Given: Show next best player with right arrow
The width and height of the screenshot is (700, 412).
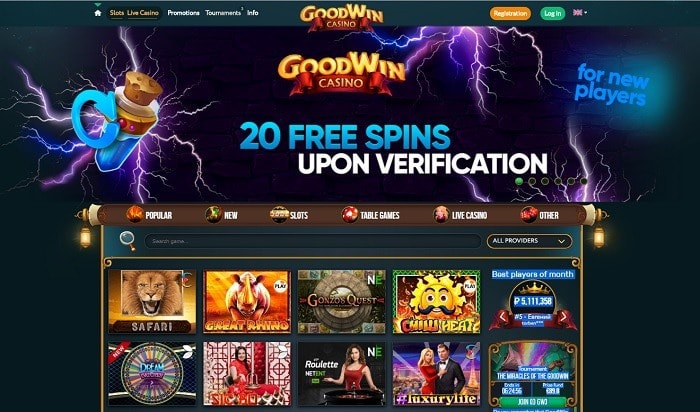Looking at the screenshot, I should [x=563, y=317].
